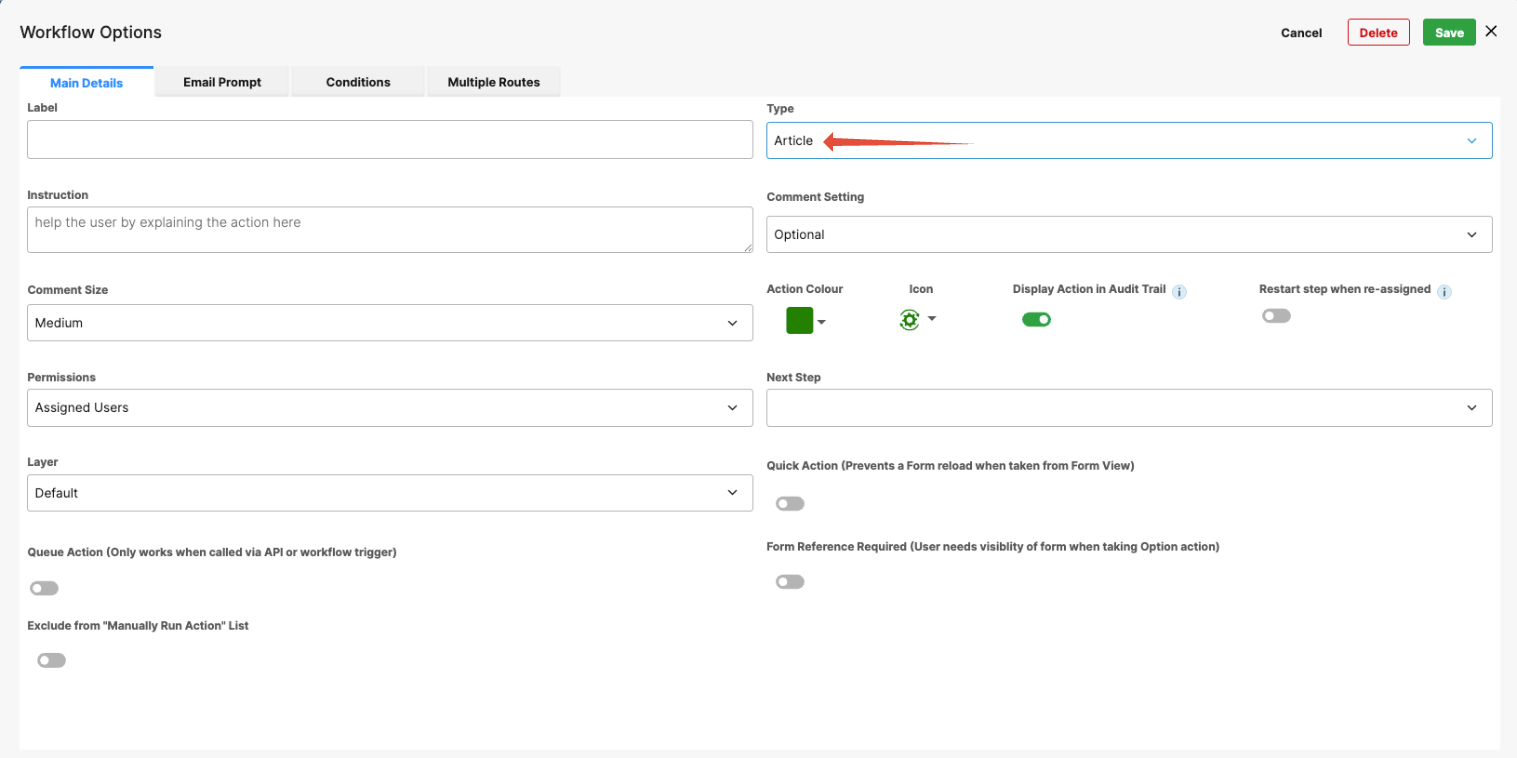Switch to the Main Details tab
This screenshot has height=758, width=1517.
pyautogui.click(x=87, y=82)
